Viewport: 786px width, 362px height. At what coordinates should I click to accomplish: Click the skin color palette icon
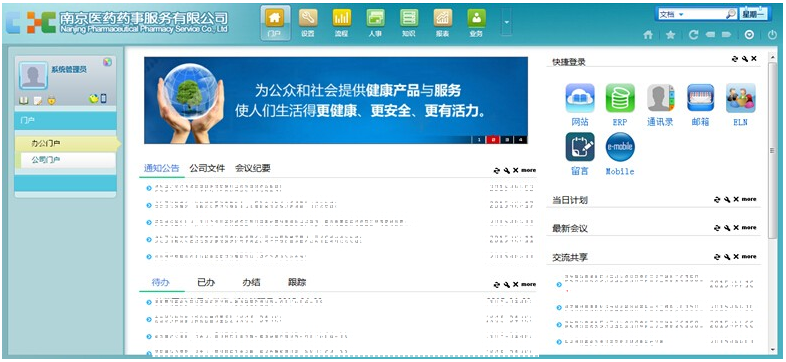[107, 62]
